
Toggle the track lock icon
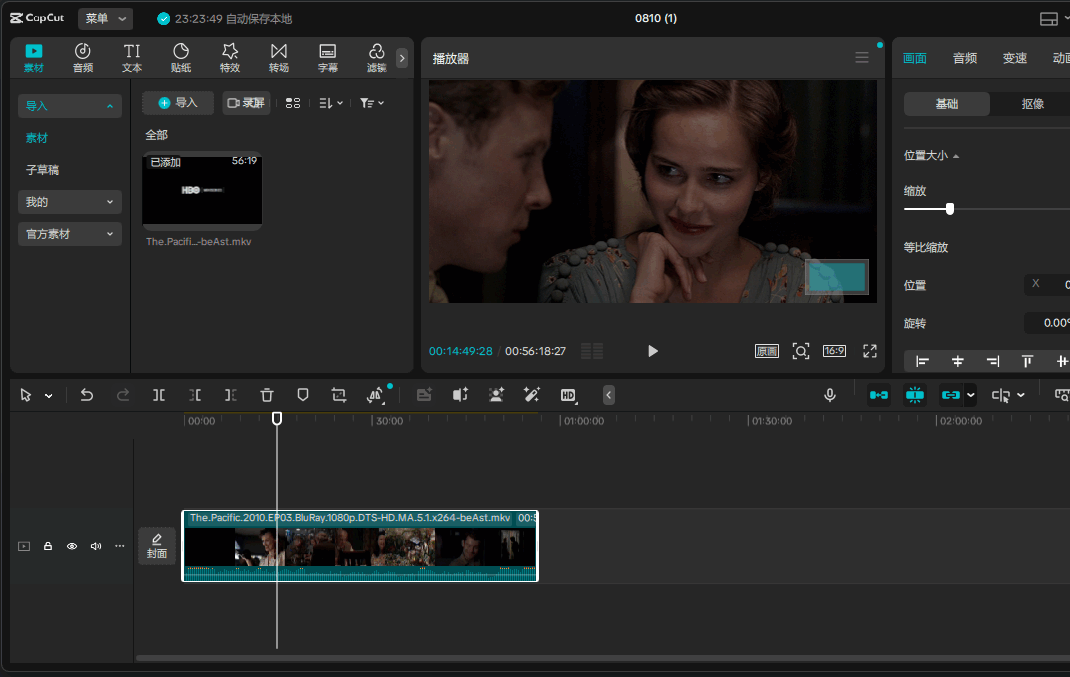tap(48, 547)
